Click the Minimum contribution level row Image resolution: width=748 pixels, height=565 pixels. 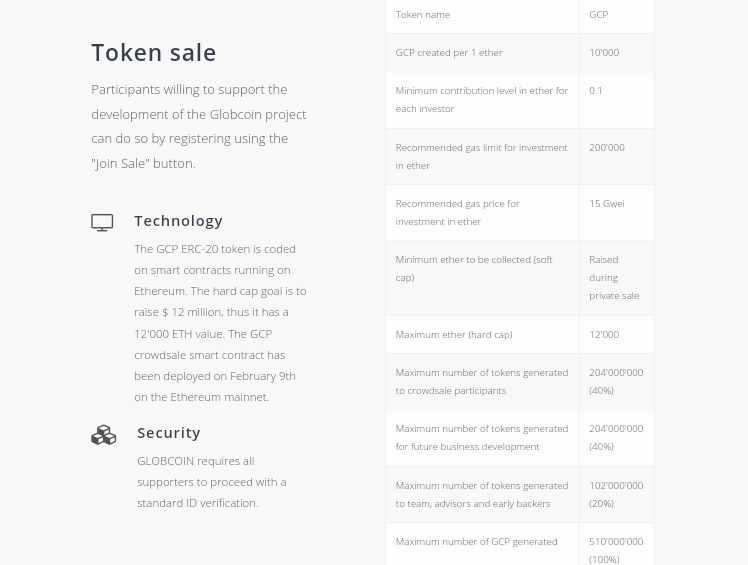coord(519,100)
